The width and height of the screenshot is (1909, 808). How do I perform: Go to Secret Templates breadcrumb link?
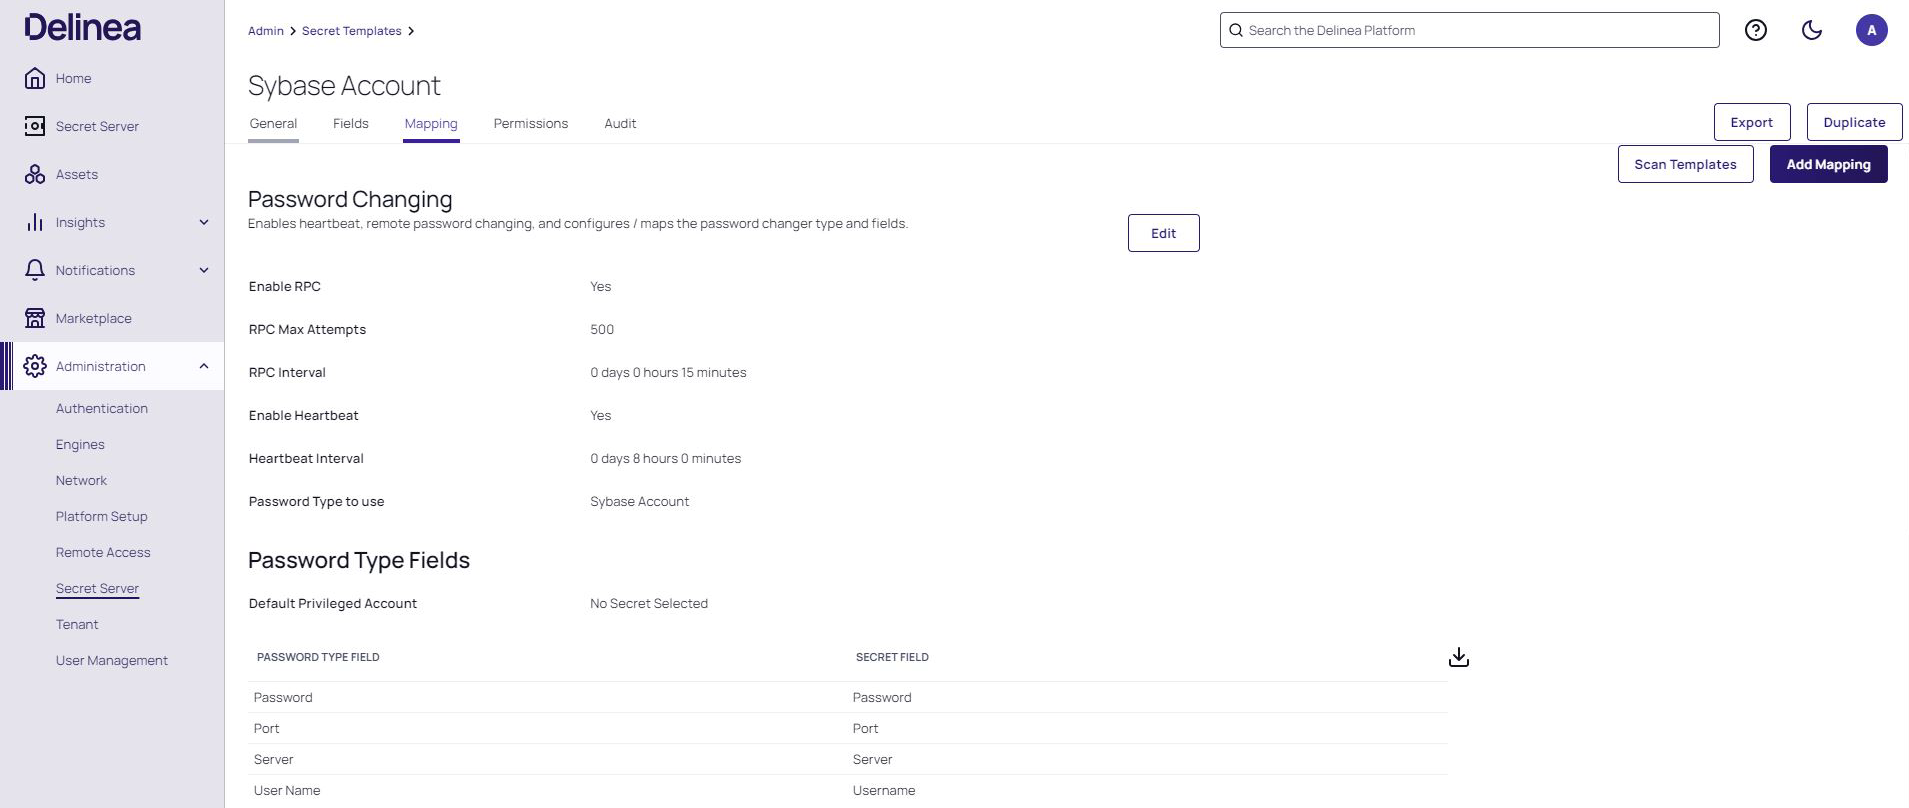point(351,31)
